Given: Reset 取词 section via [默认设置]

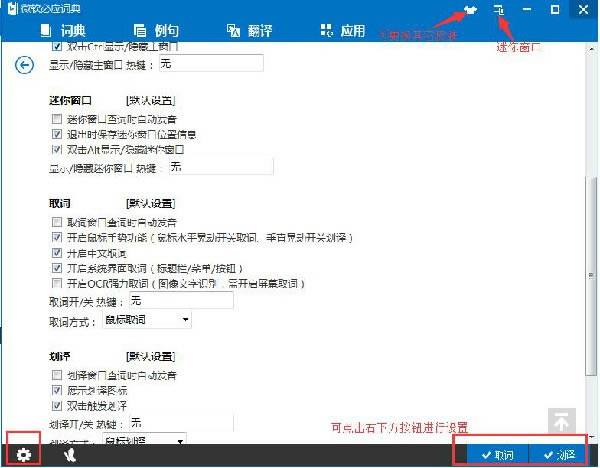Looking at the screenshot, I should coord(150,203).
